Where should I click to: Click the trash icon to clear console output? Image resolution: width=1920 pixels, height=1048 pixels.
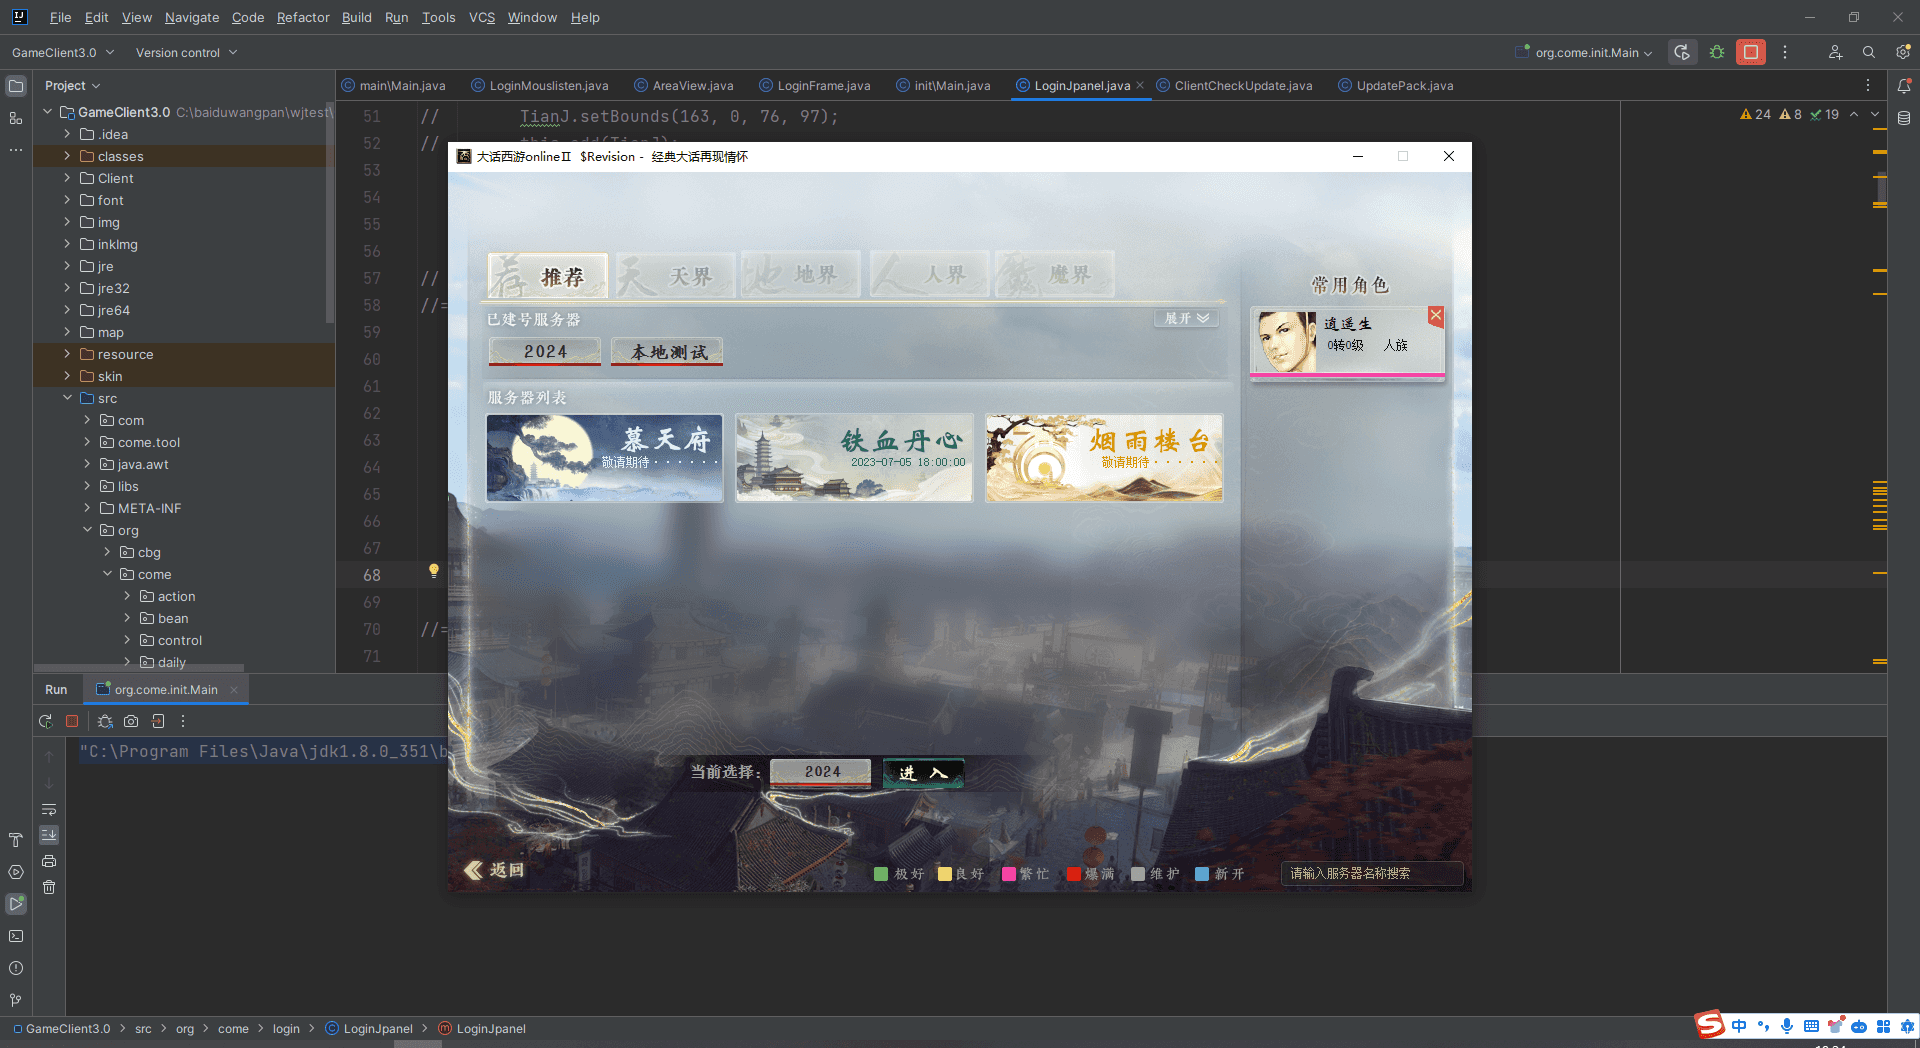(49, 887)
